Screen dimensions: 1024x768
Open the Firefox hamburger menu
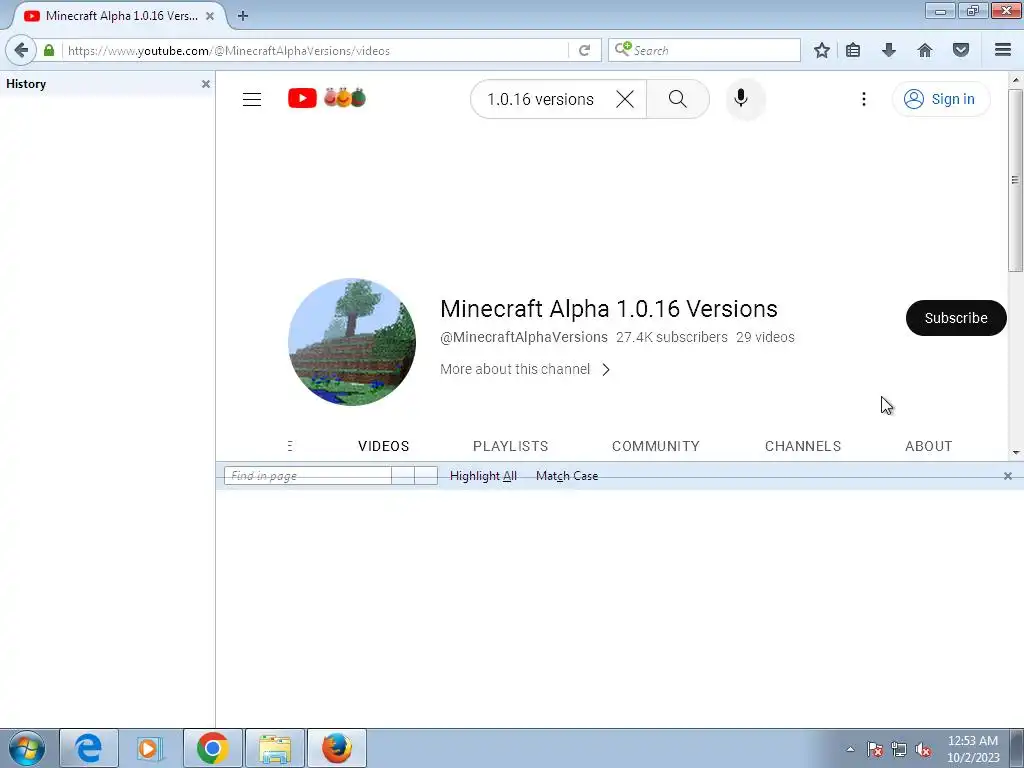coord(1003,50)
